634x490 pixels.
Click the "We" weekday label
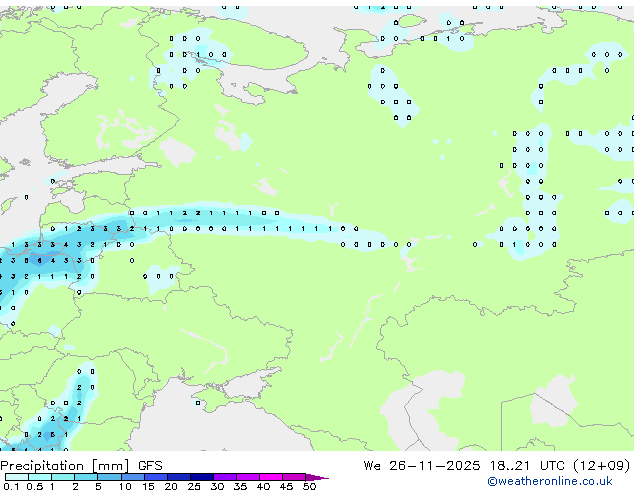coord(372,466)
